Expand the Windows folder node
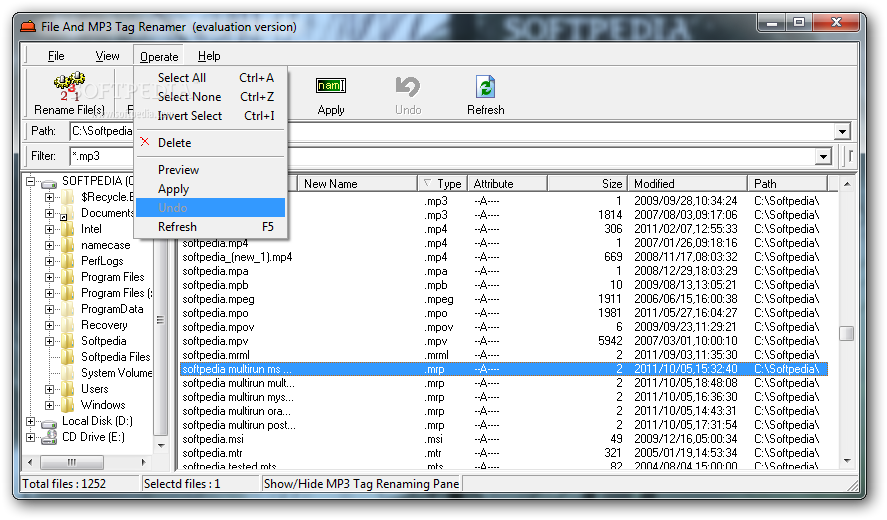Viewport: 887px width, 520px height. [49, 405]
